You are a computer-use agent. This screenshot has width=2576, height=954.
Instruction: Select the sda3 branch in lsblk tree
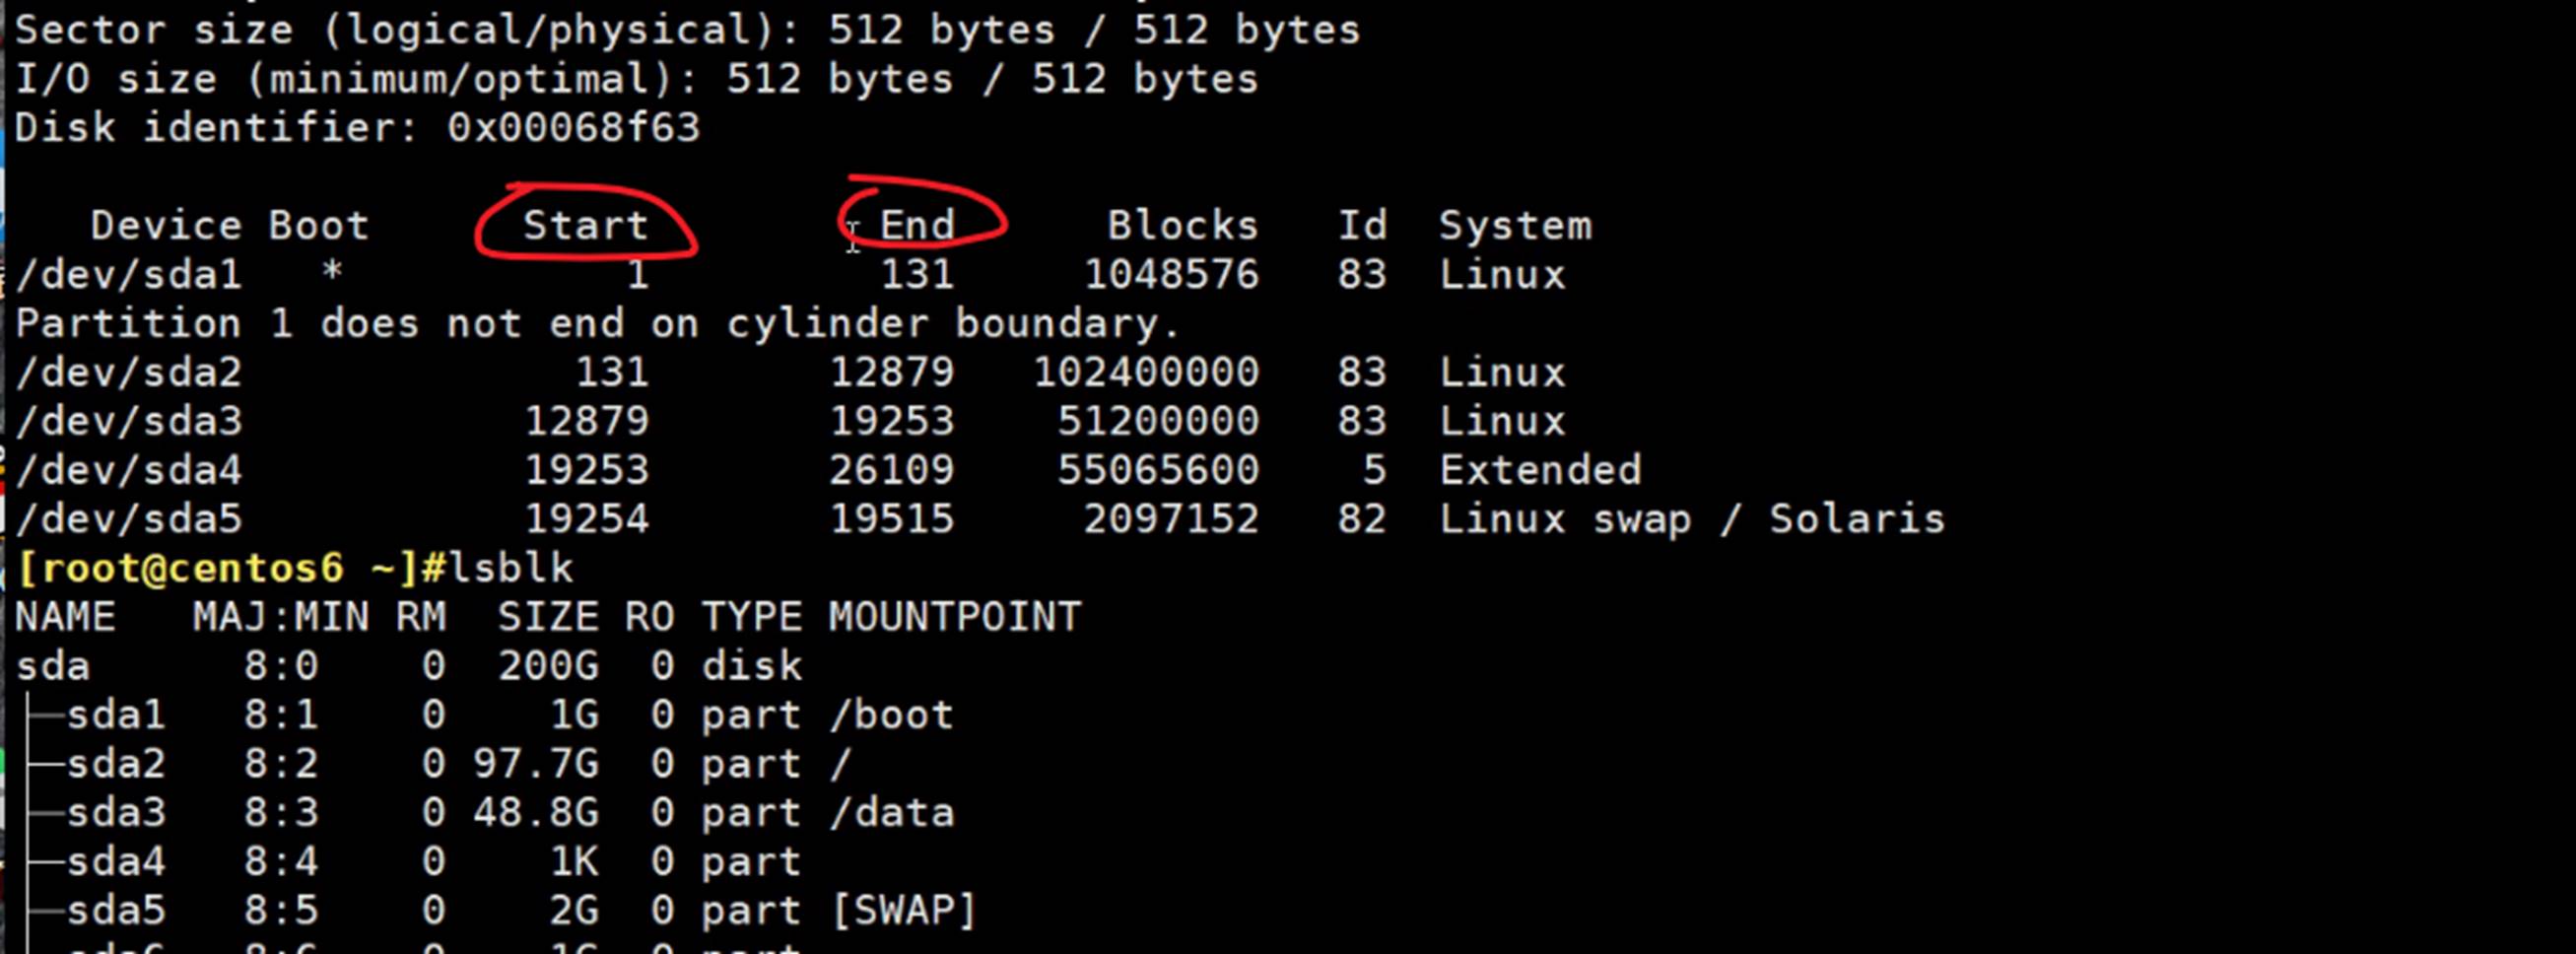[x=115, y=813]
